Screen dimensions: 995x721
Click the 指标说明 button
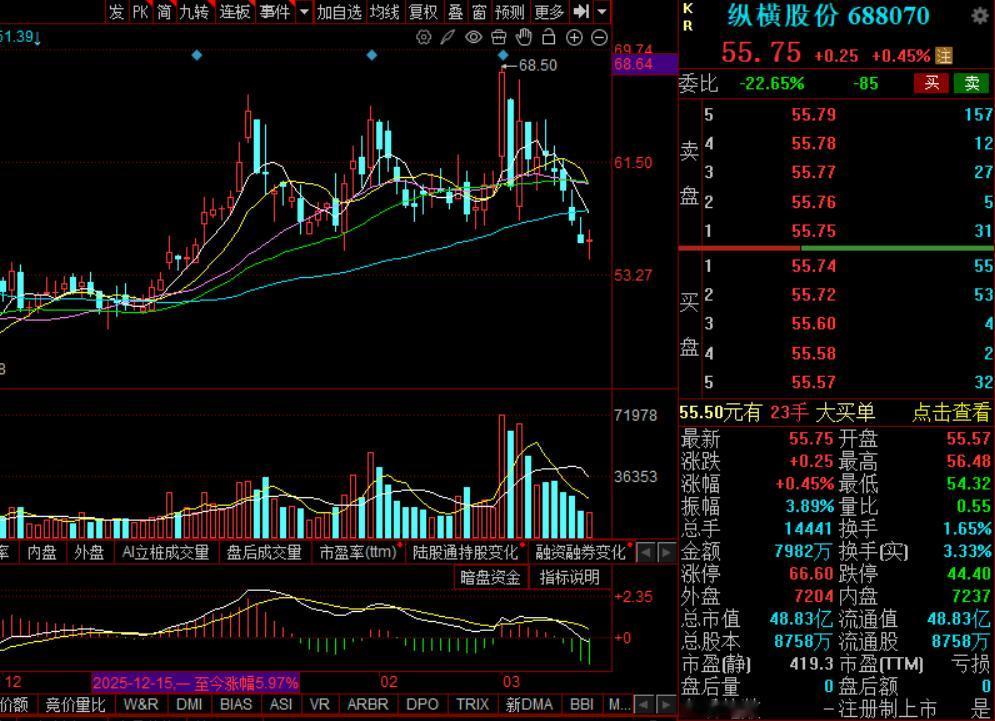tap(569, 577)
